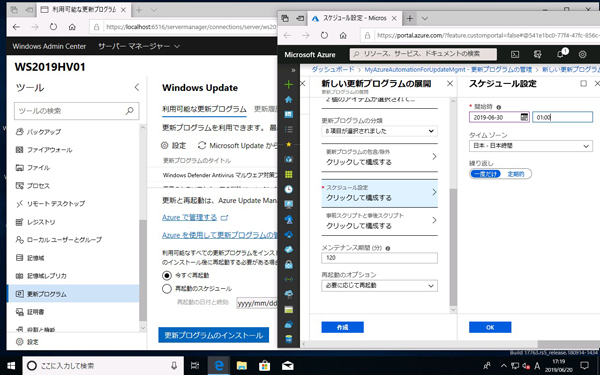Open the Azure Dashboard icon below the home icon

coord(289,114)
